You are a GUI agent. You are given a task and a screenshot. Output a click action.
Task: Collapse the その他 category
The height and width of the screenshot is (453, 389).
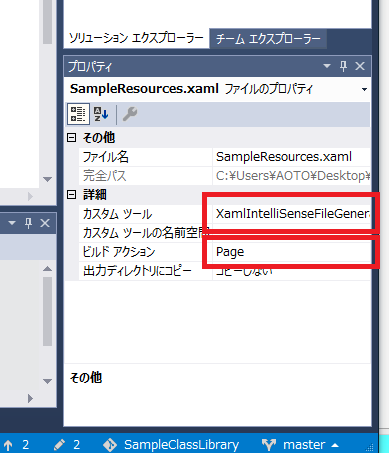[x=72, y=138]
